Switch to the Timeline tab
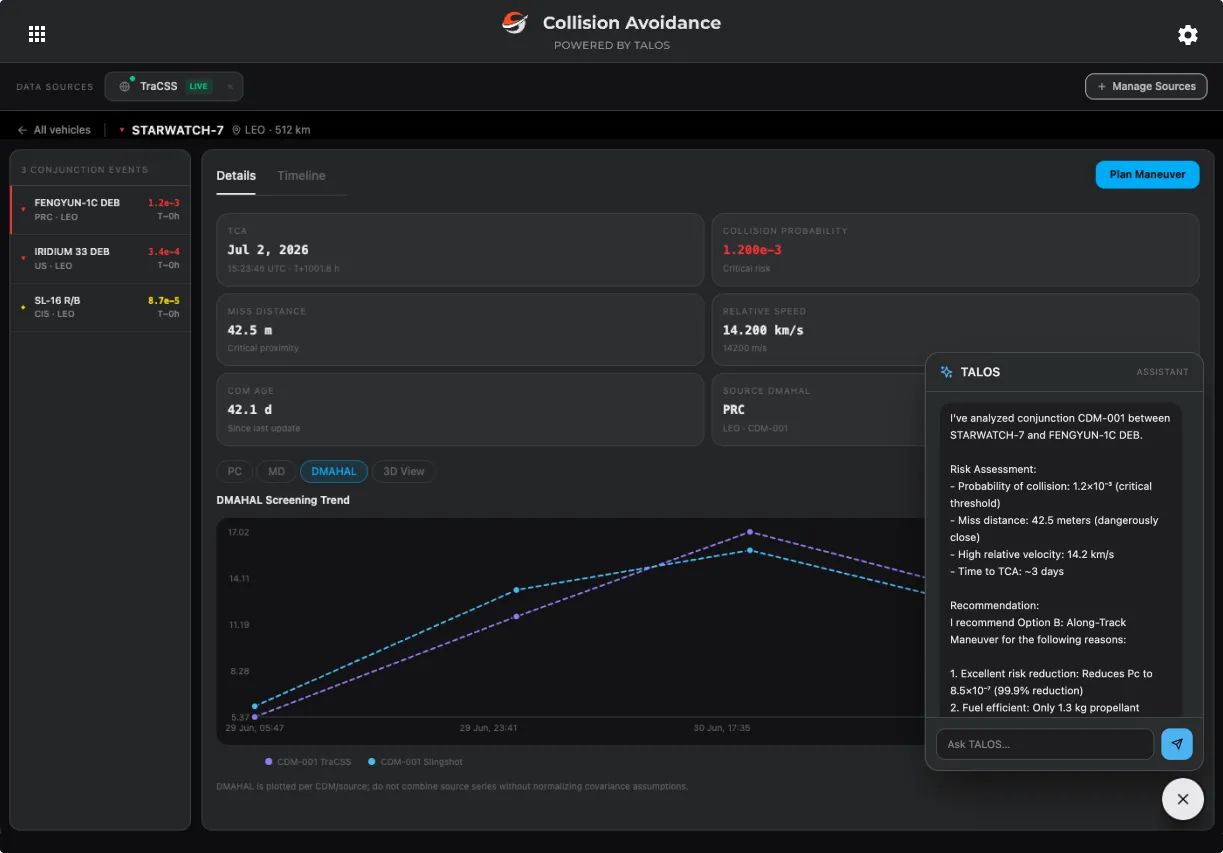This screenshot has height=853, width=1223. pos(302,176)
